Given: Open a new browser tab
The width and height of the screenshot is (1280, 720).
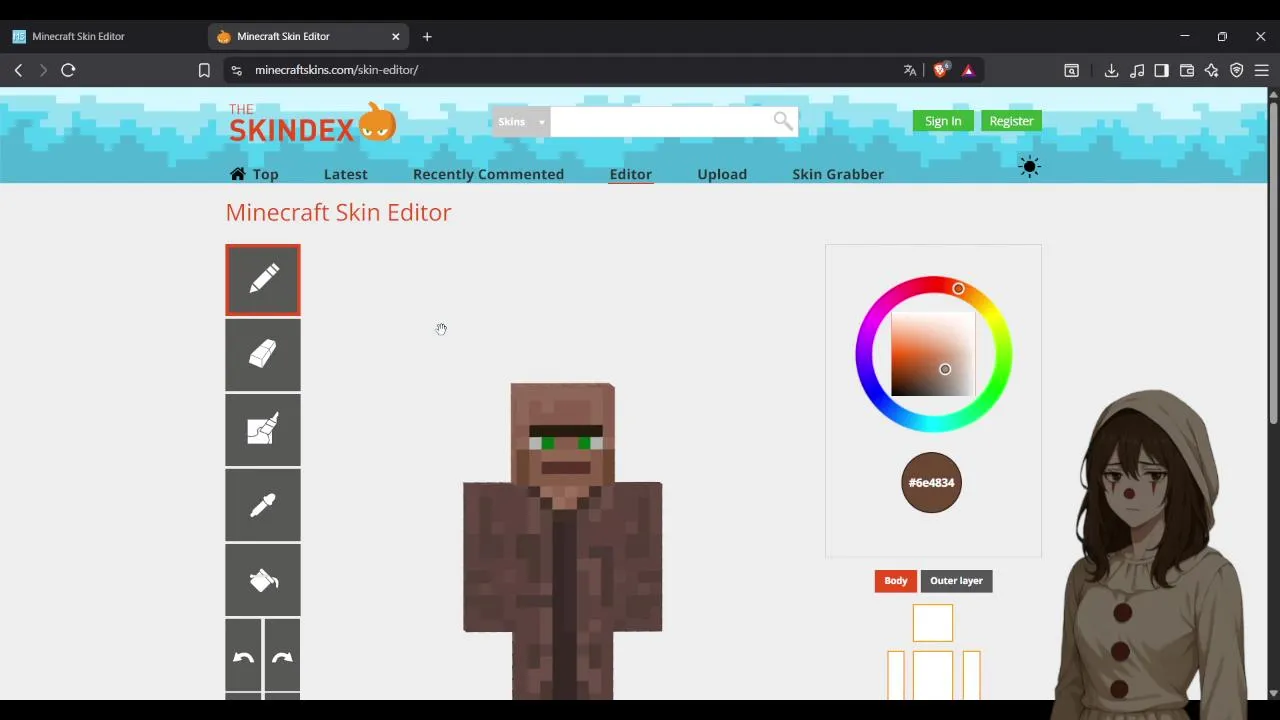Looking at the screenshot, I should click(427, 36).
